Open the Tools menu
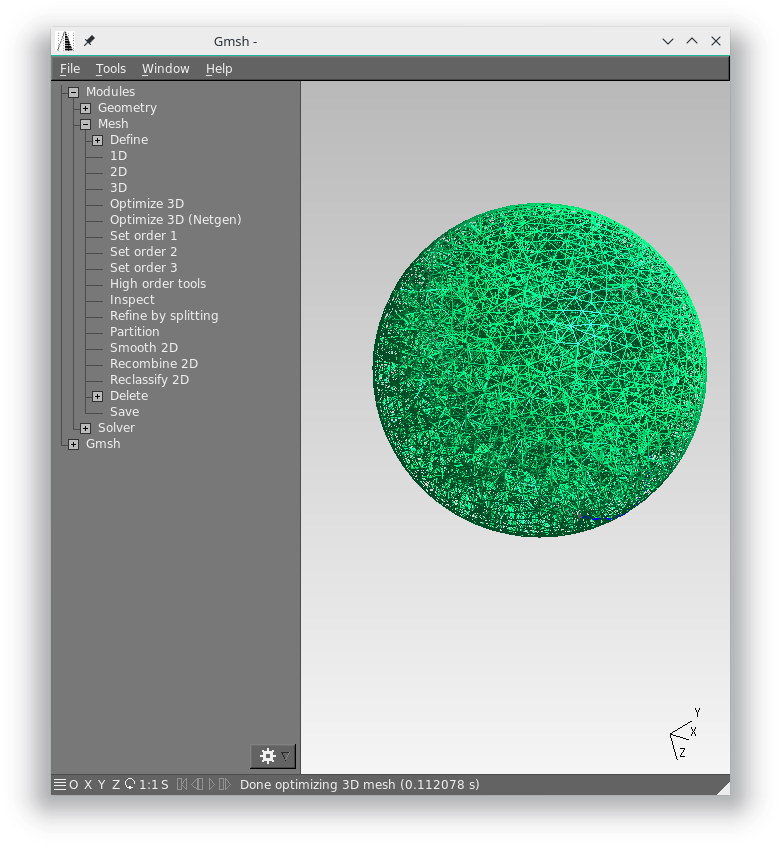Screen dimensions: 780x845 click(111, 68)
